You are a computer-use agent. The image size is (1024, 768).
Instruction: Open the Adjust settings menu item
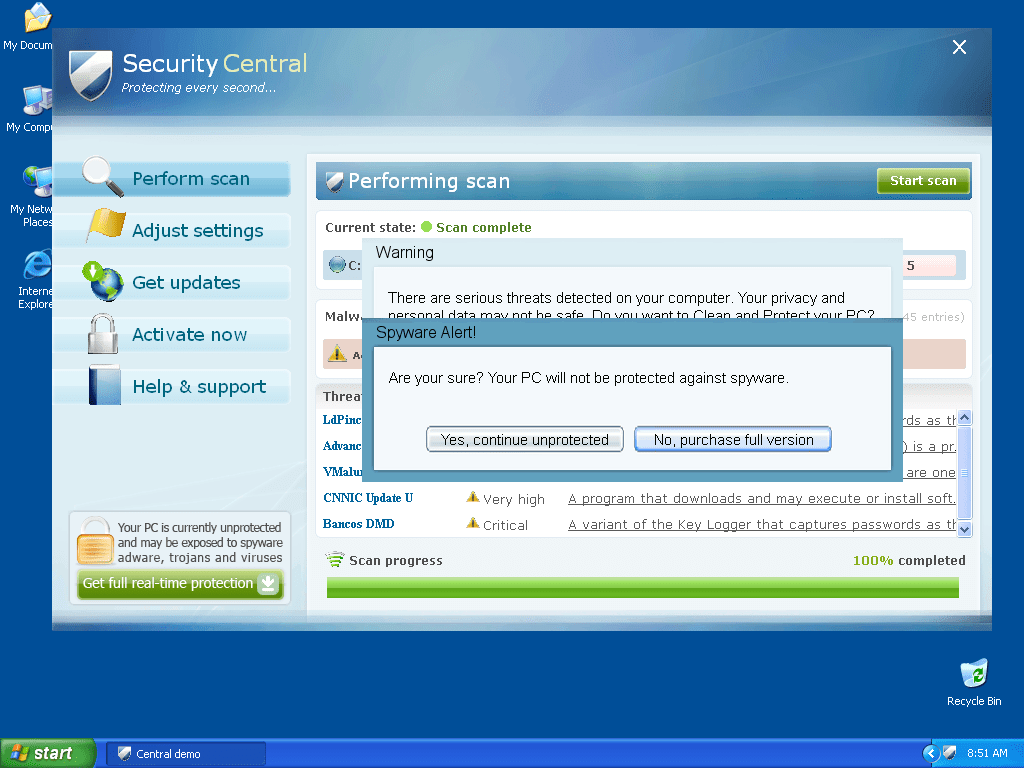click(197, 231)
